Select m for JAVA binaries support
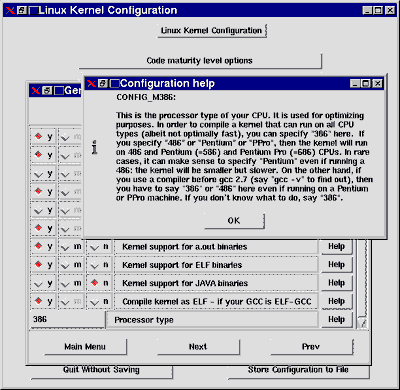Viewport: 400px width, 390px height. (71, 283)
